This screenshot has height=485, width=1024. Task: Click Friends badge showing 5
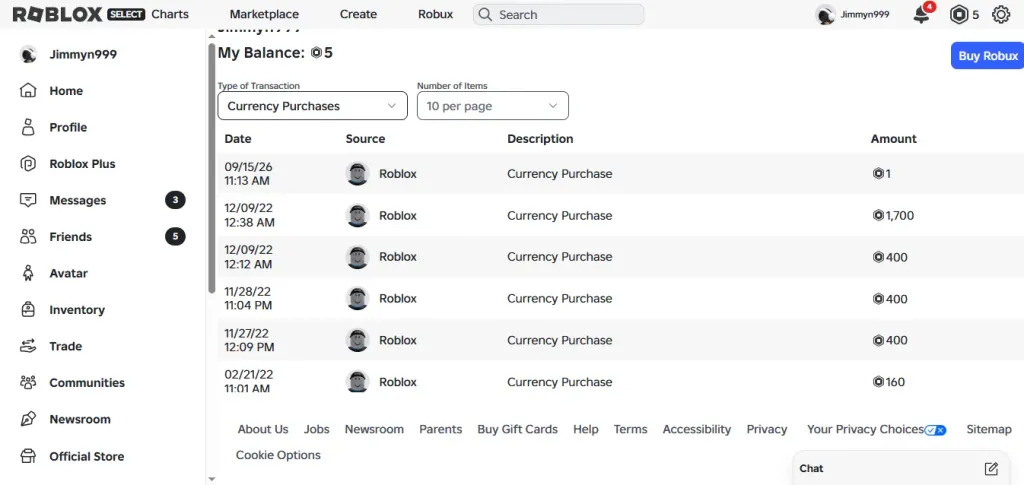click(175, 236)
